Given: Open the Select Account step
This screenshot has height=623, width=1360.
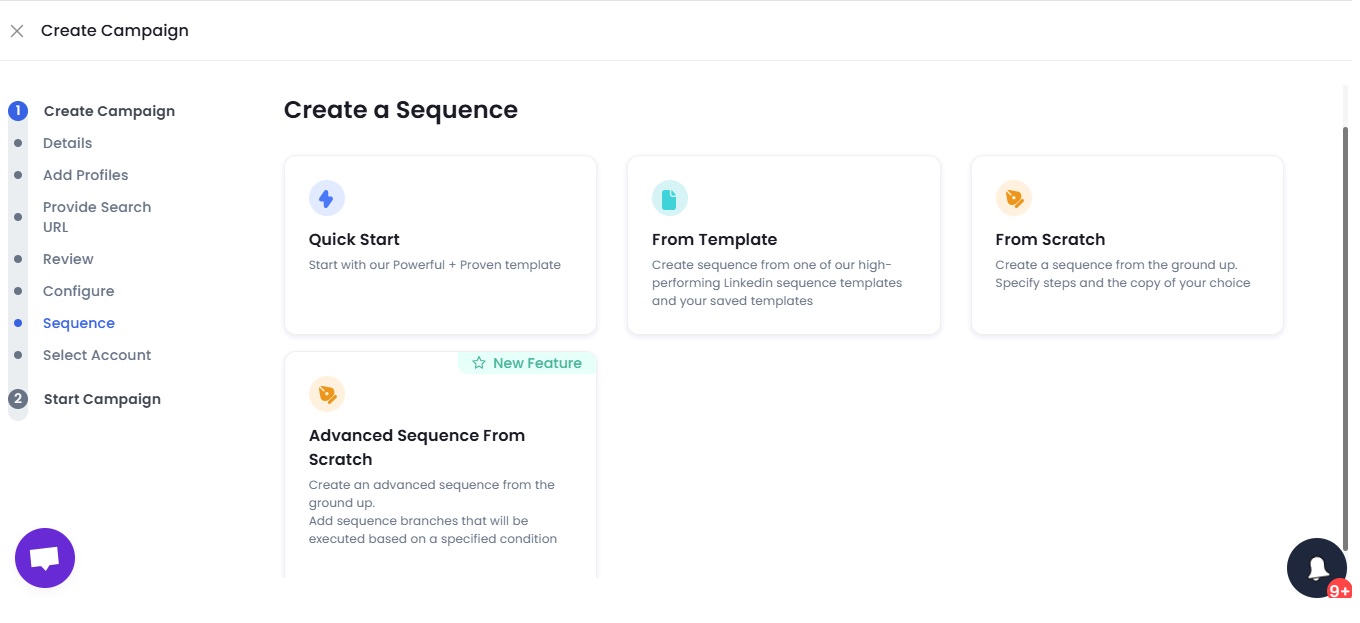Looking at the screenshot, I should coord(97,354).
